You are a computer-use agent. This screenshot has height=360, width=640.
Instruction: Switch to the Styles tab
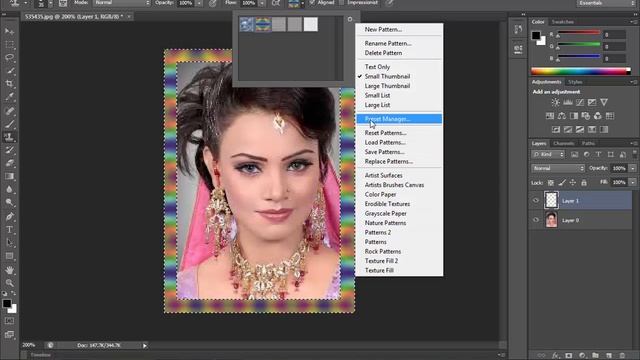click(575, 82)
